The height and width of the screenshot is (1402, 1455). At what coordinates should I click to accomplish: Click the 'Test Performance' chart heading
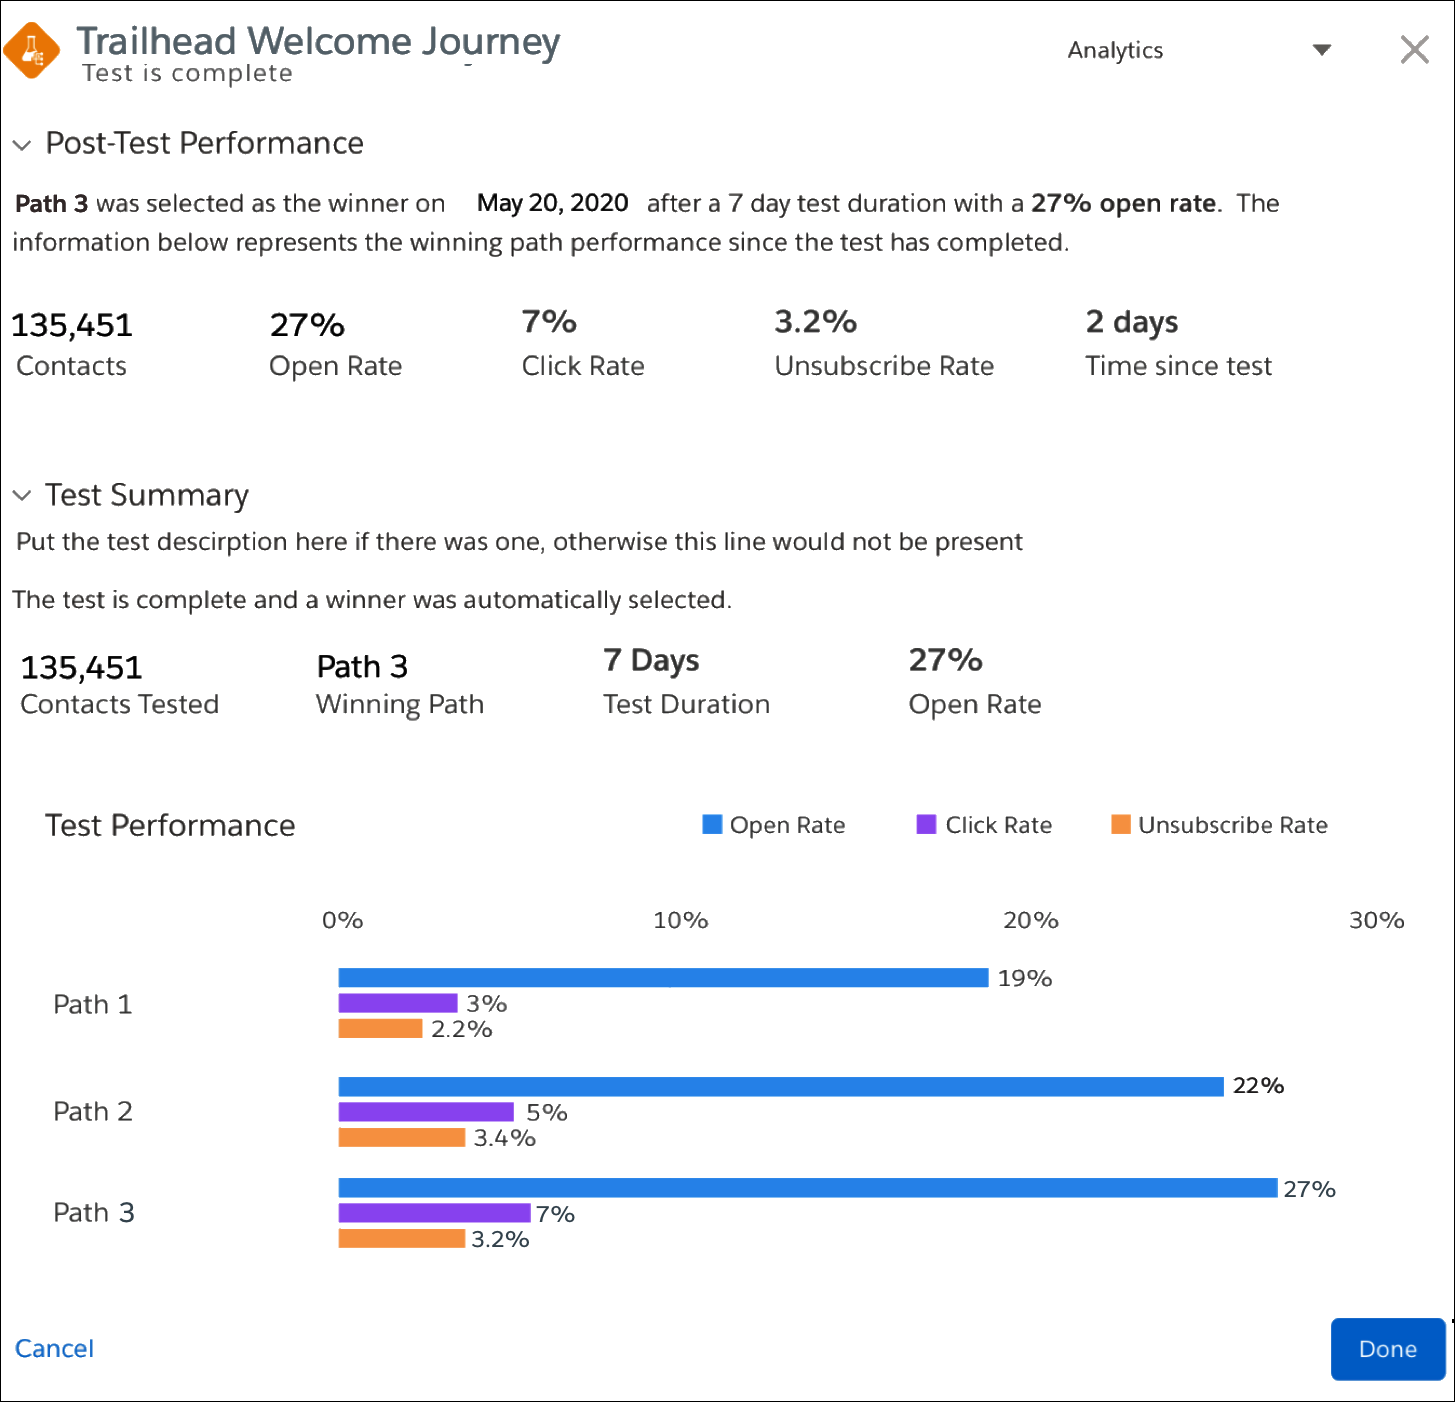[x=170, y=825]
